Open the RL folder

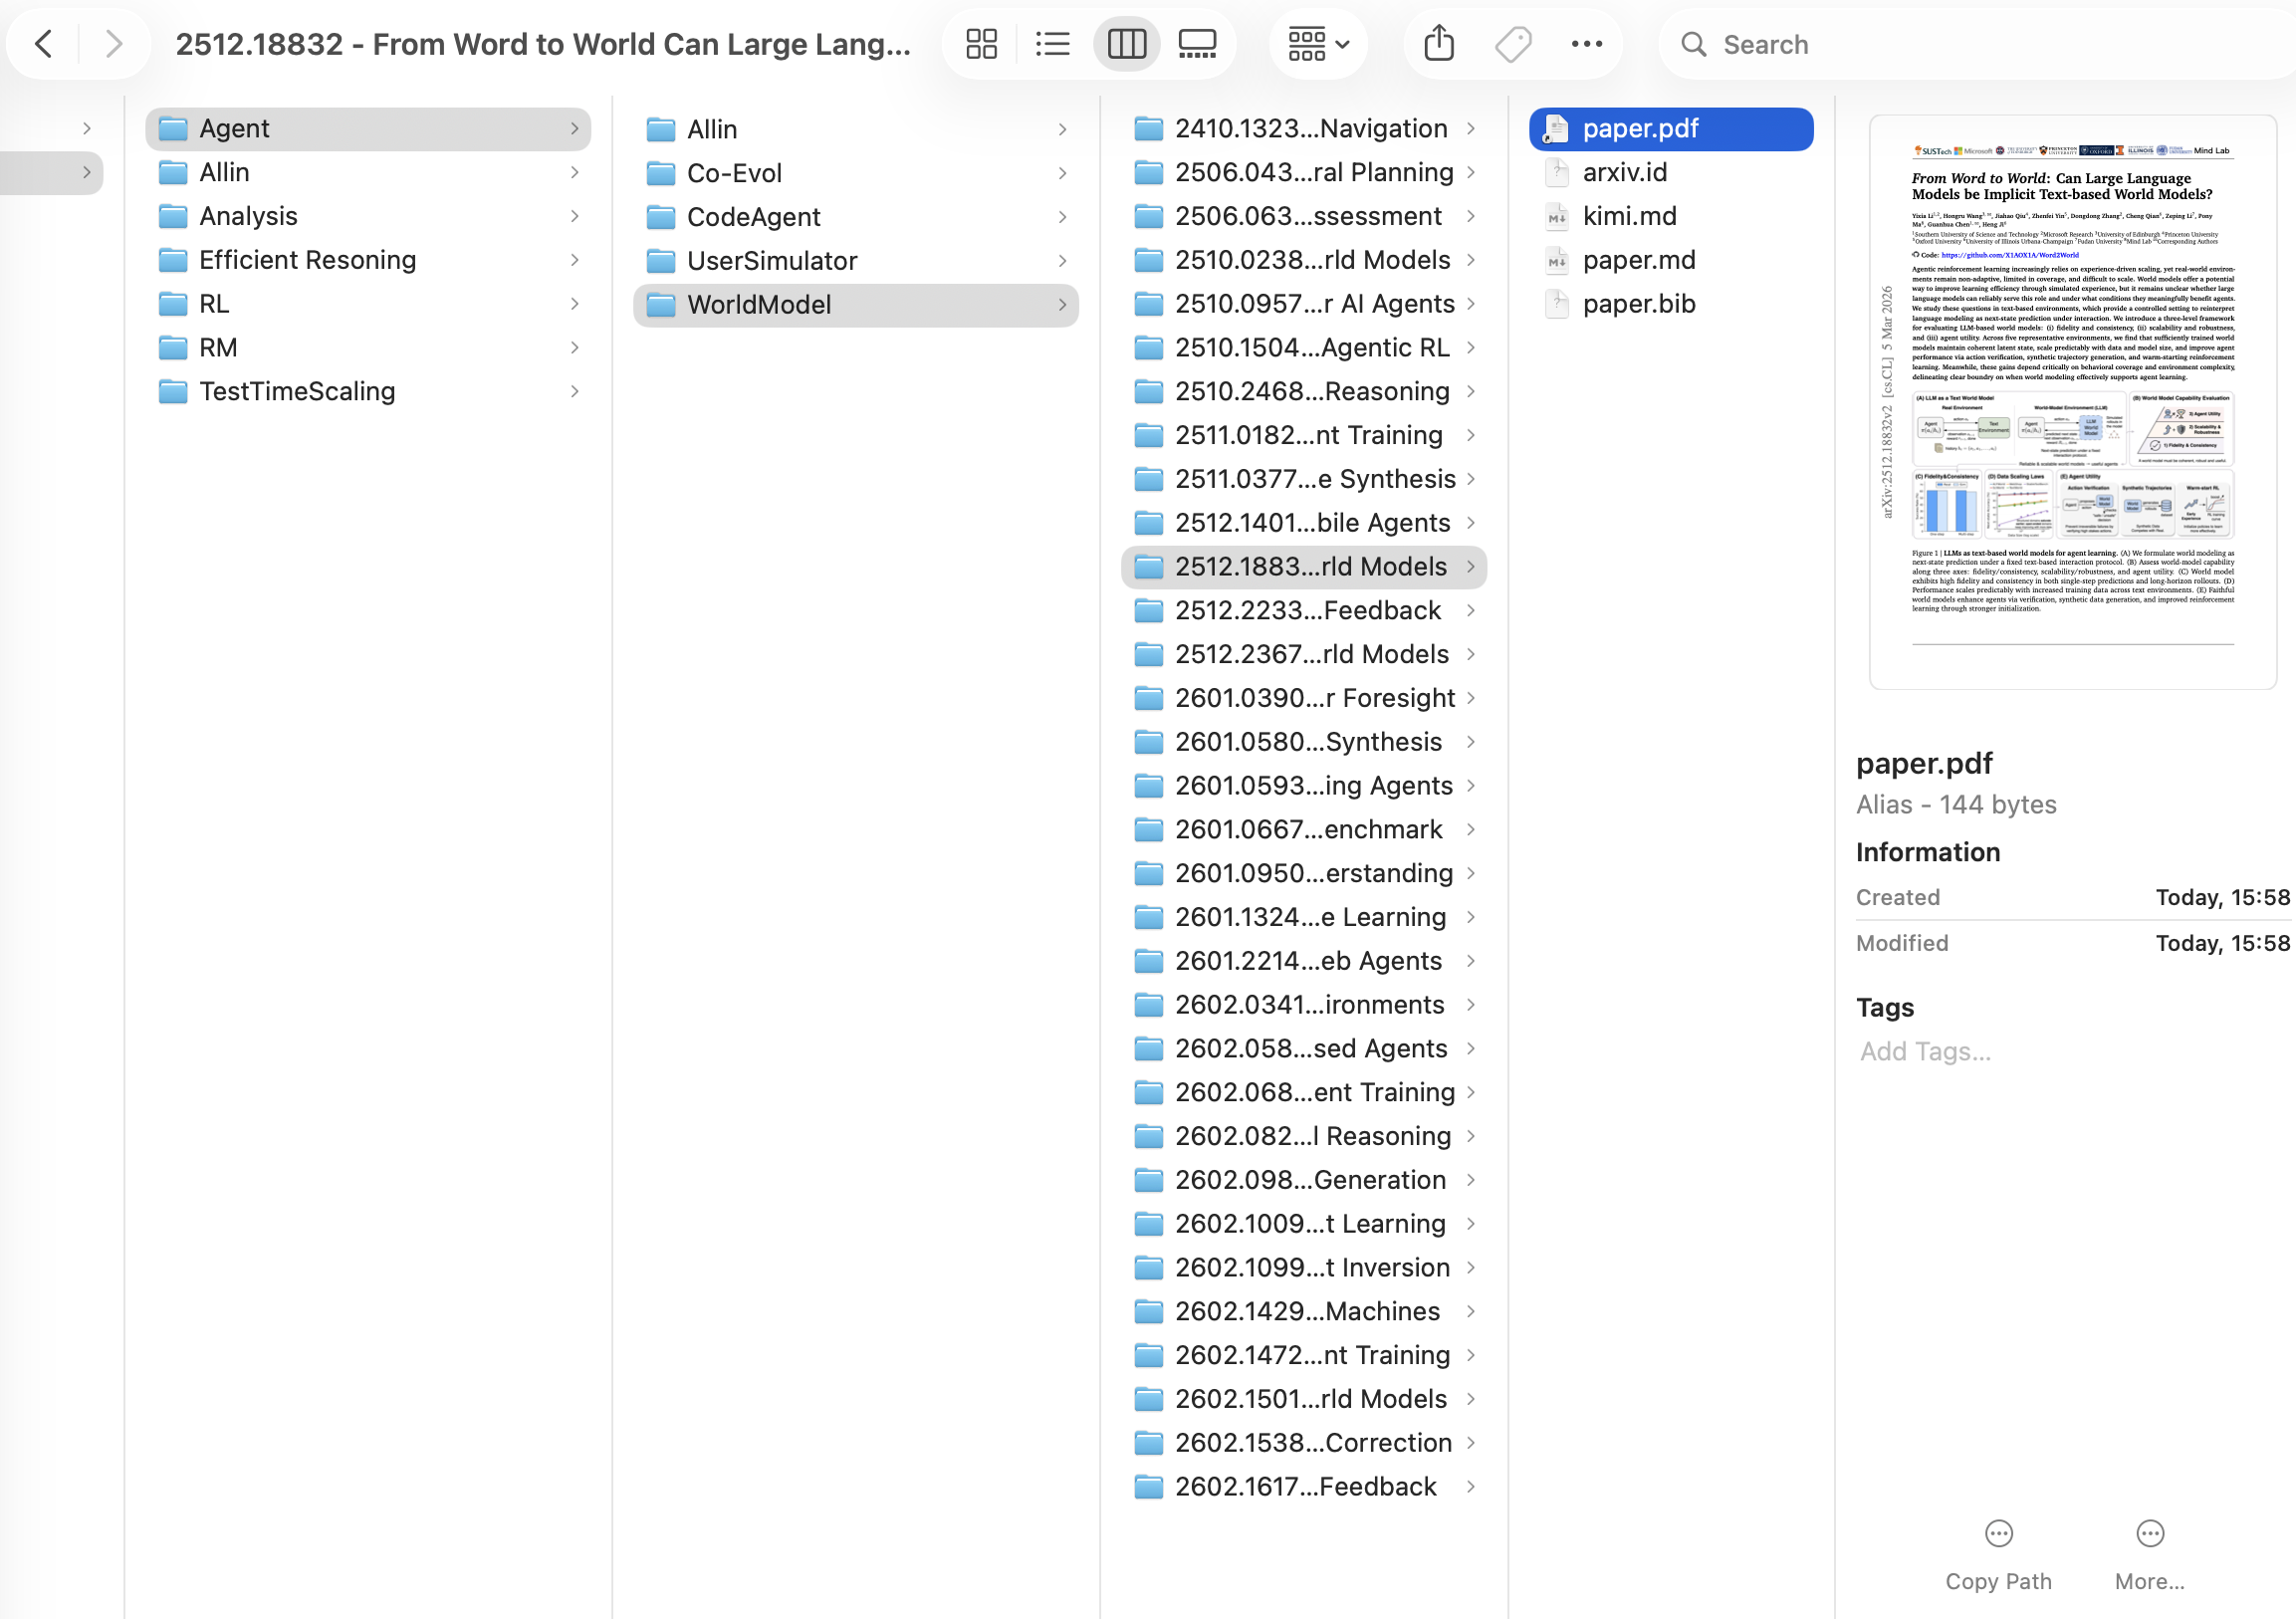pos(368,304)
